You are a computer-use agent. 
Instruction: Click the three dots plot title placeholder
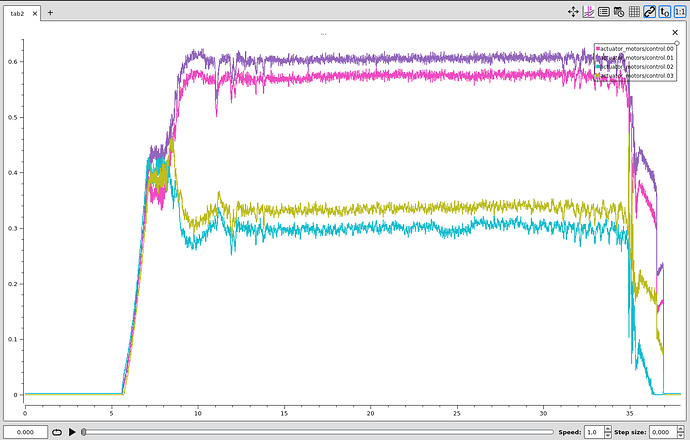323,34
